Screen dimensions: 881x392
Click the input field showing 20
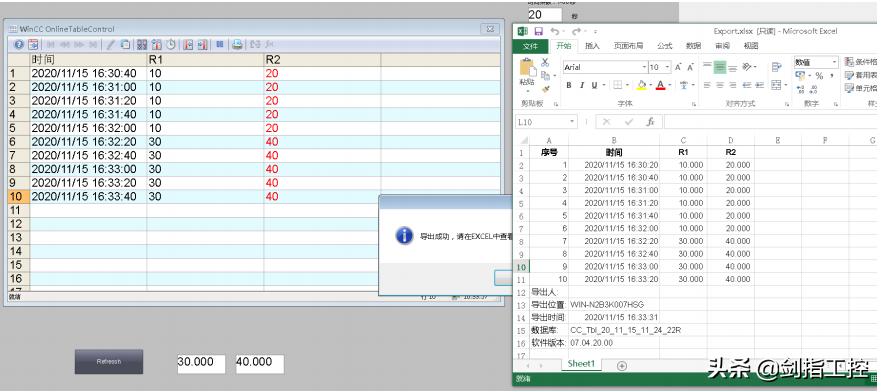pyautogui.click(x=544, y=15)
